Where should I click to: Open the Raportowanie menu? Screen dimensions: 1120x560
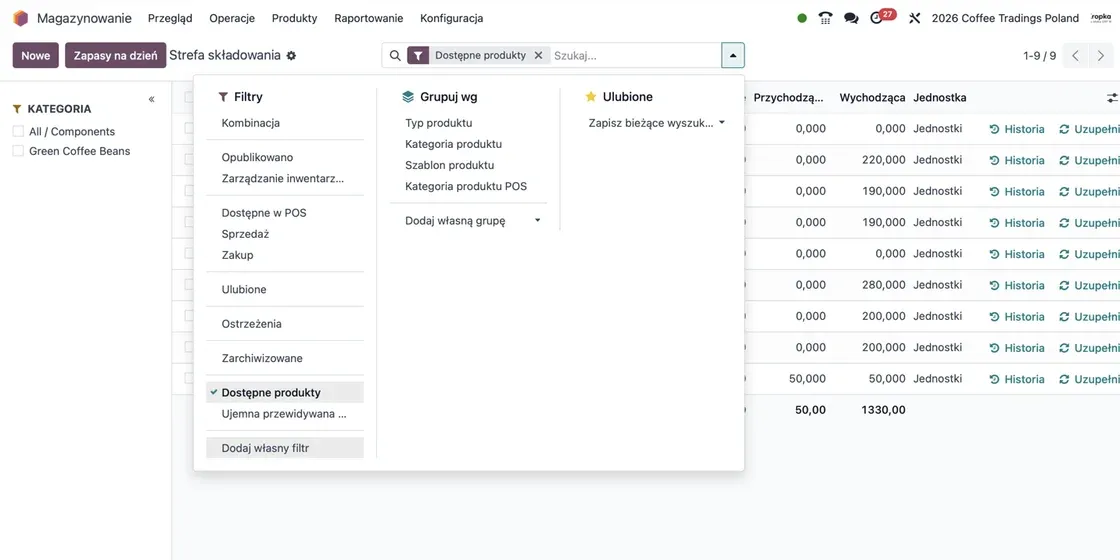click(369, 19)
